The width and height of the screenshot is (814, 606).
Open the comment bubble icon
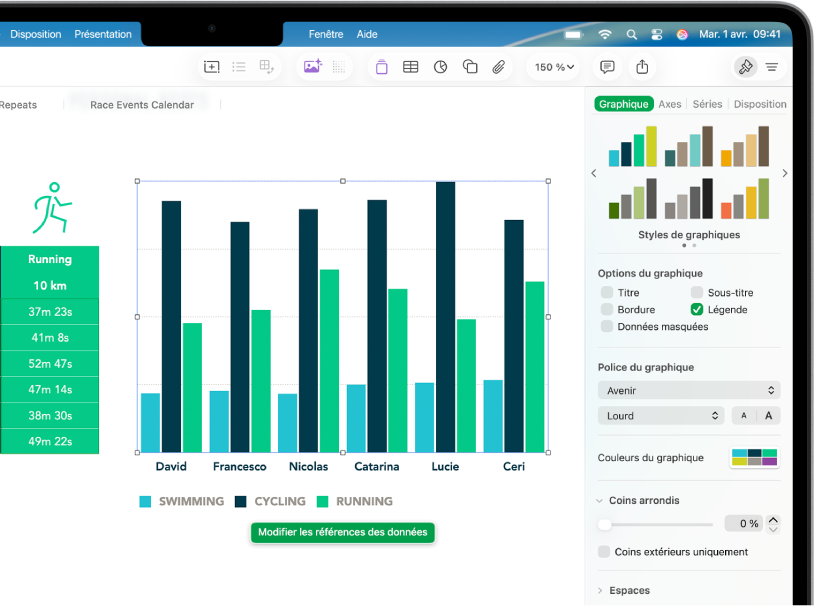tap(607, 67)
